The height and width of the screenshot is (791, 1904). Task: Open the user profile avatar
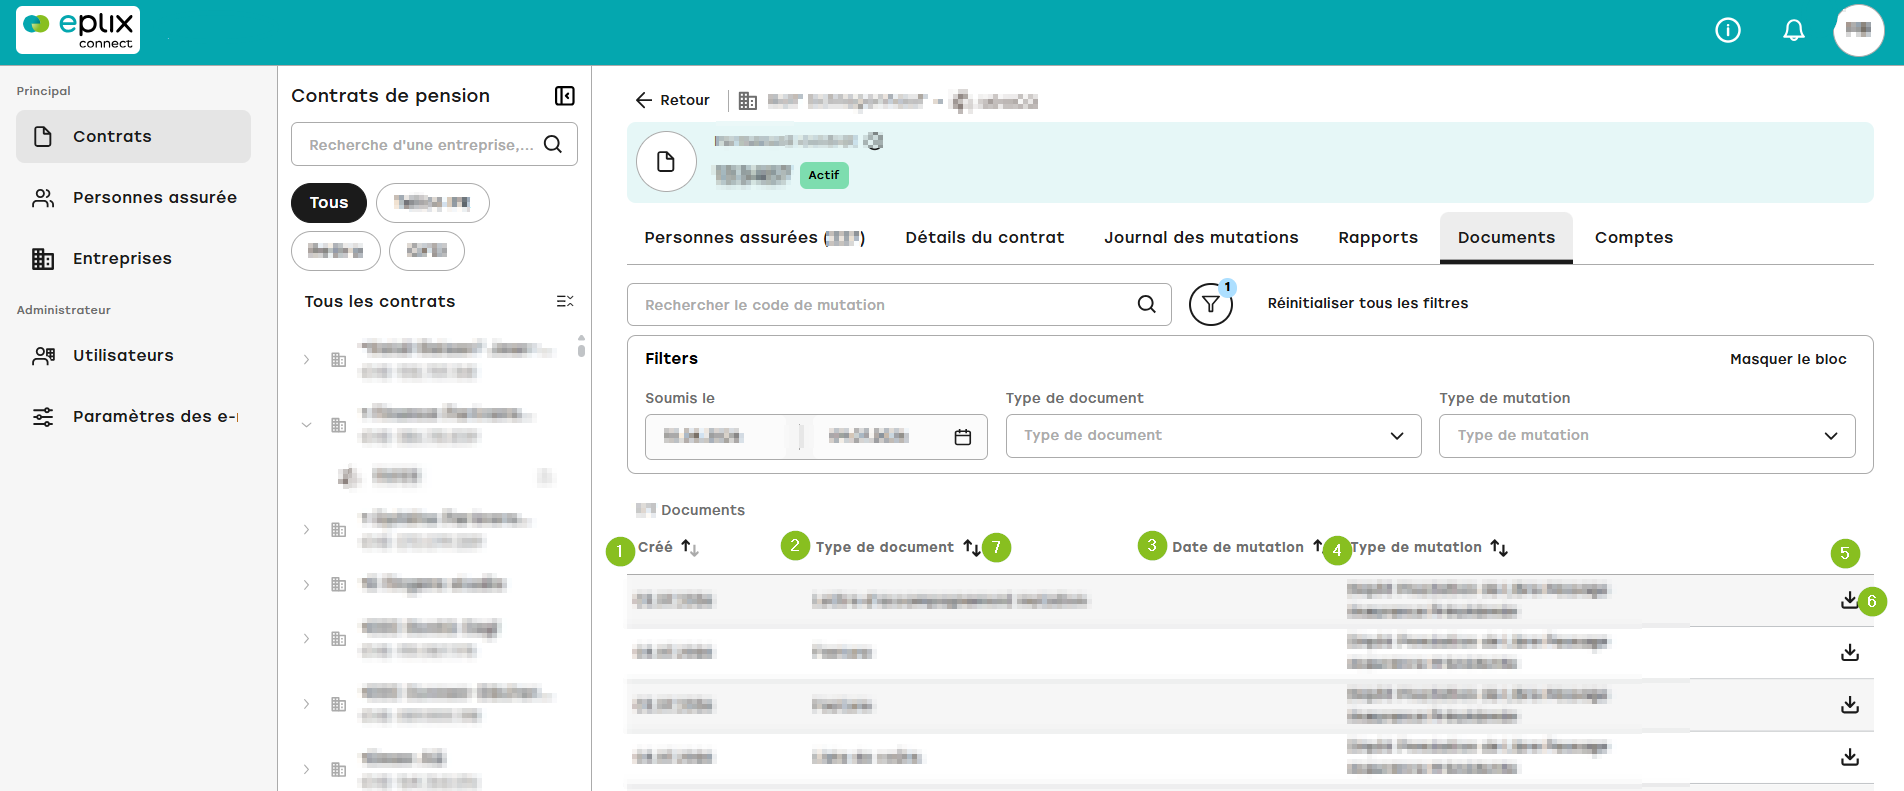(x=1859, y=31)
